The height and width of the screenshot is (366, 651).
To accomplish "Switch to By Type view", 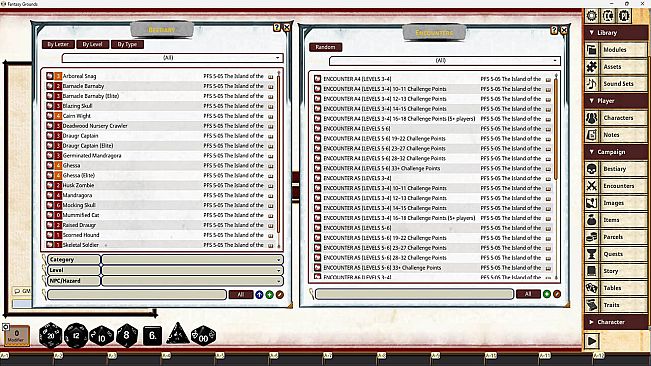I will click(x=127, y=44).
